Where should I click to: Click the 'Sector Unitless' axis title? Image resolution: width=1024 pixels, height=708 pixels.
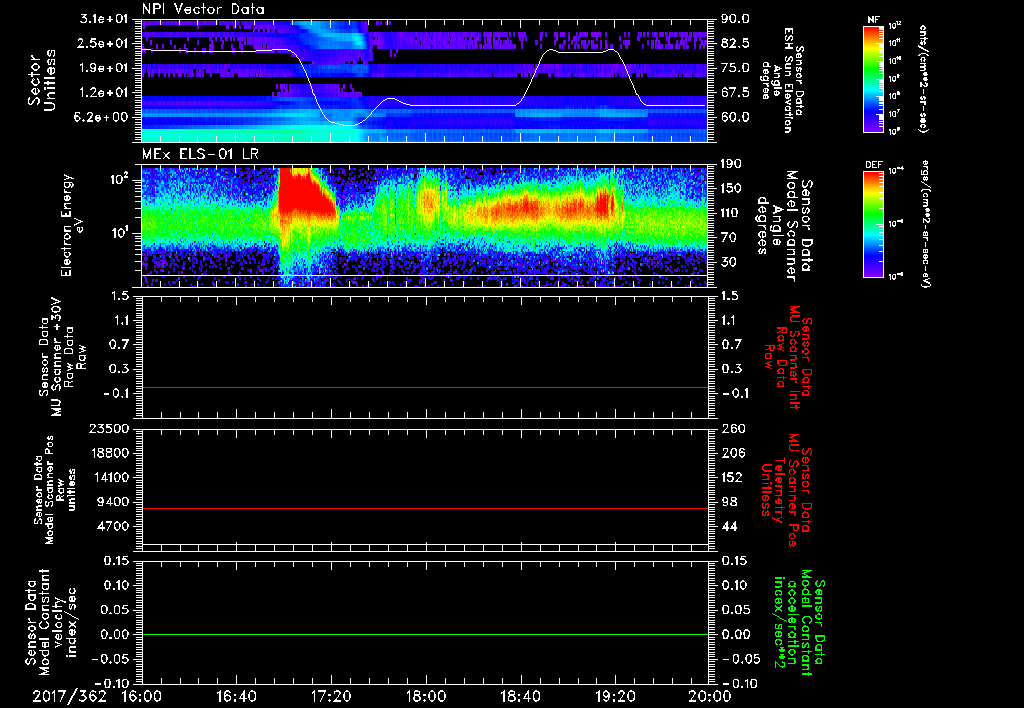[42, 80]
